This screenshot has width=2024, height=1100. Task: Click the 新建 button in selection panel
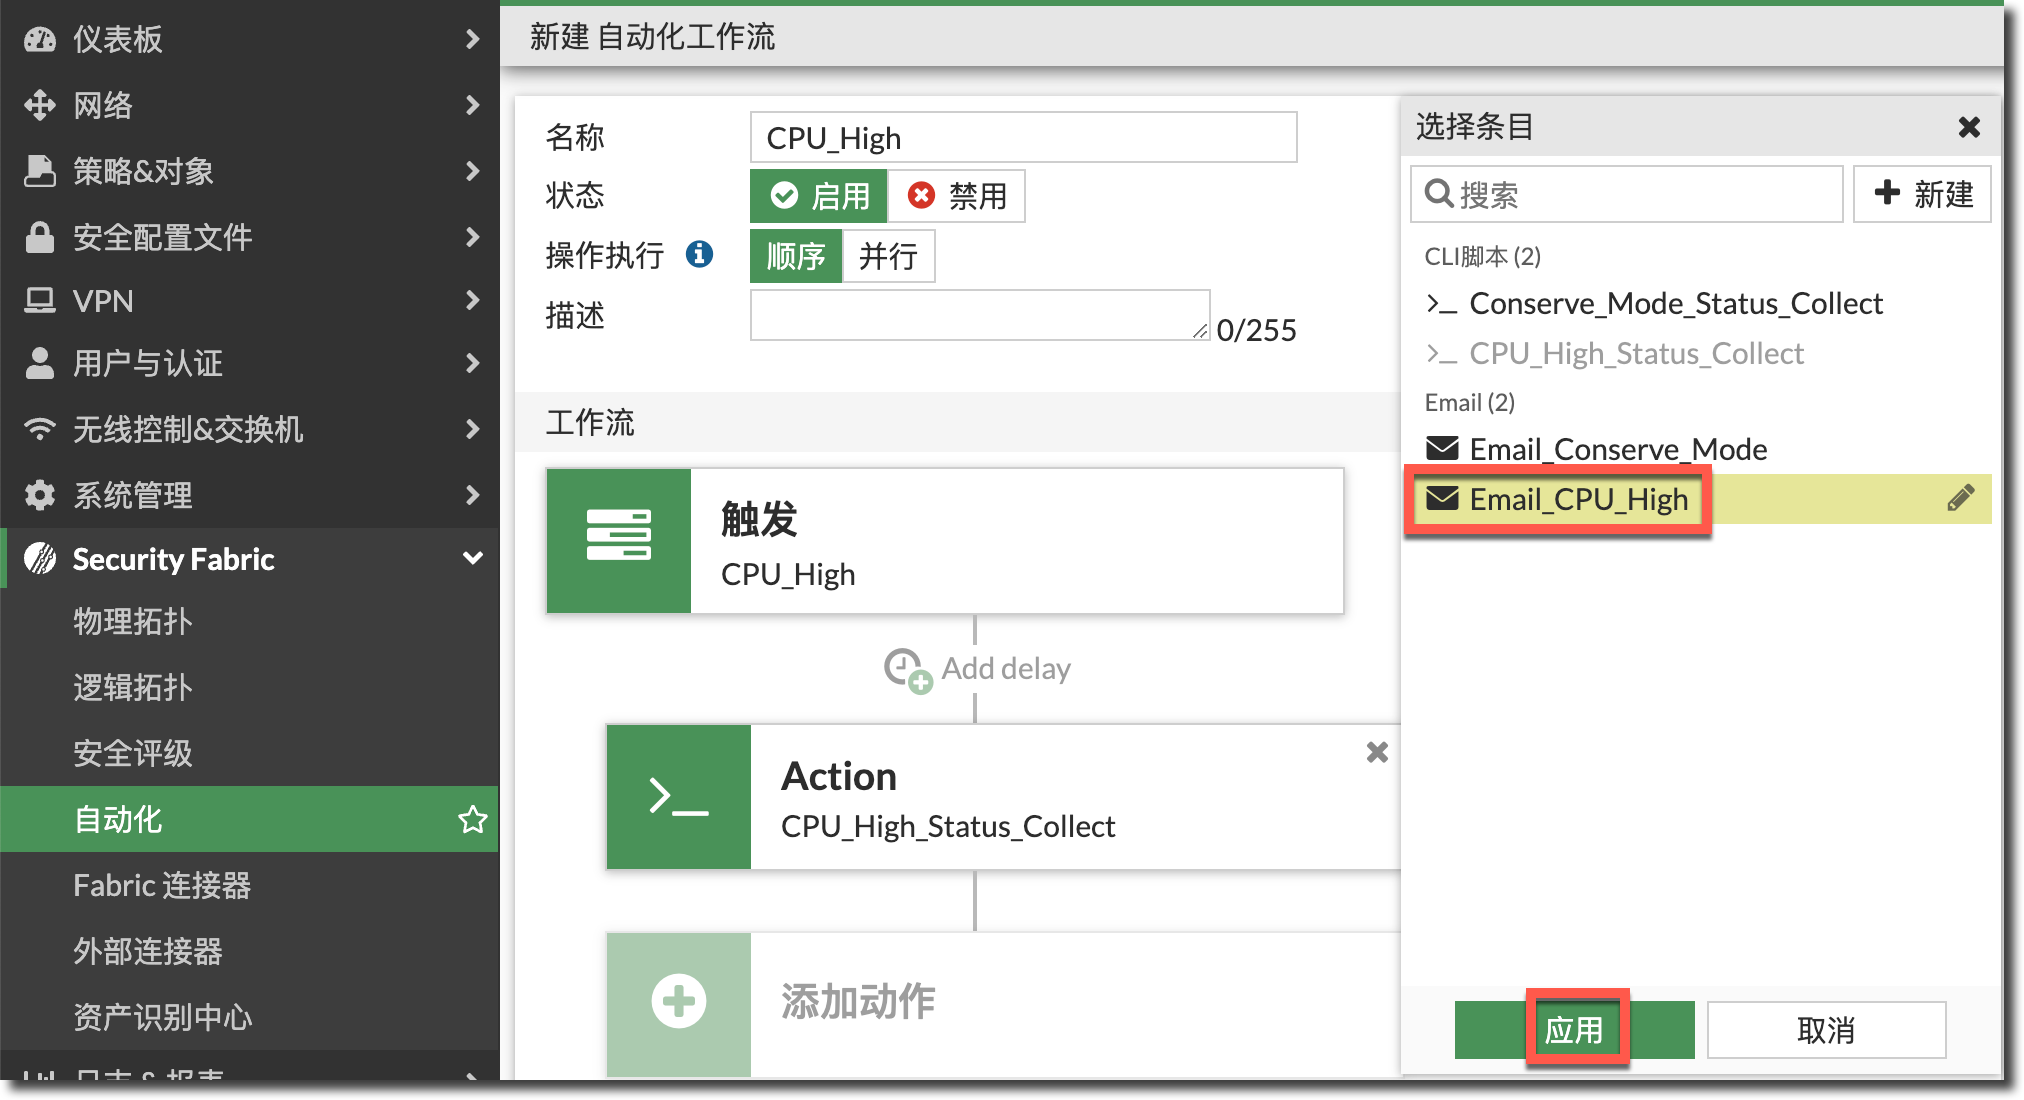point(1922,194)
